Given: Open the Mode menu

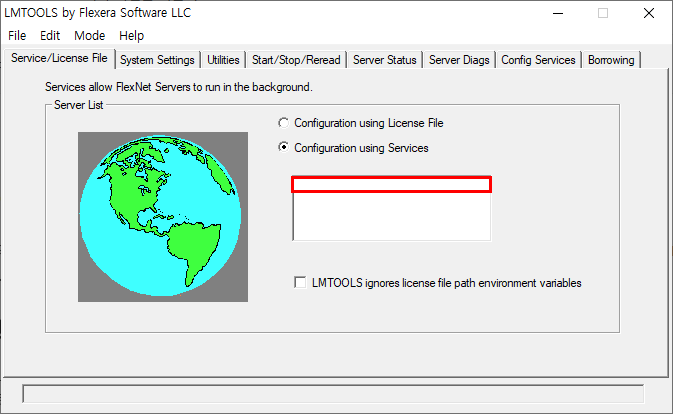Looking at the screenshot, I should pyautogui.click(x=89, y=36).
